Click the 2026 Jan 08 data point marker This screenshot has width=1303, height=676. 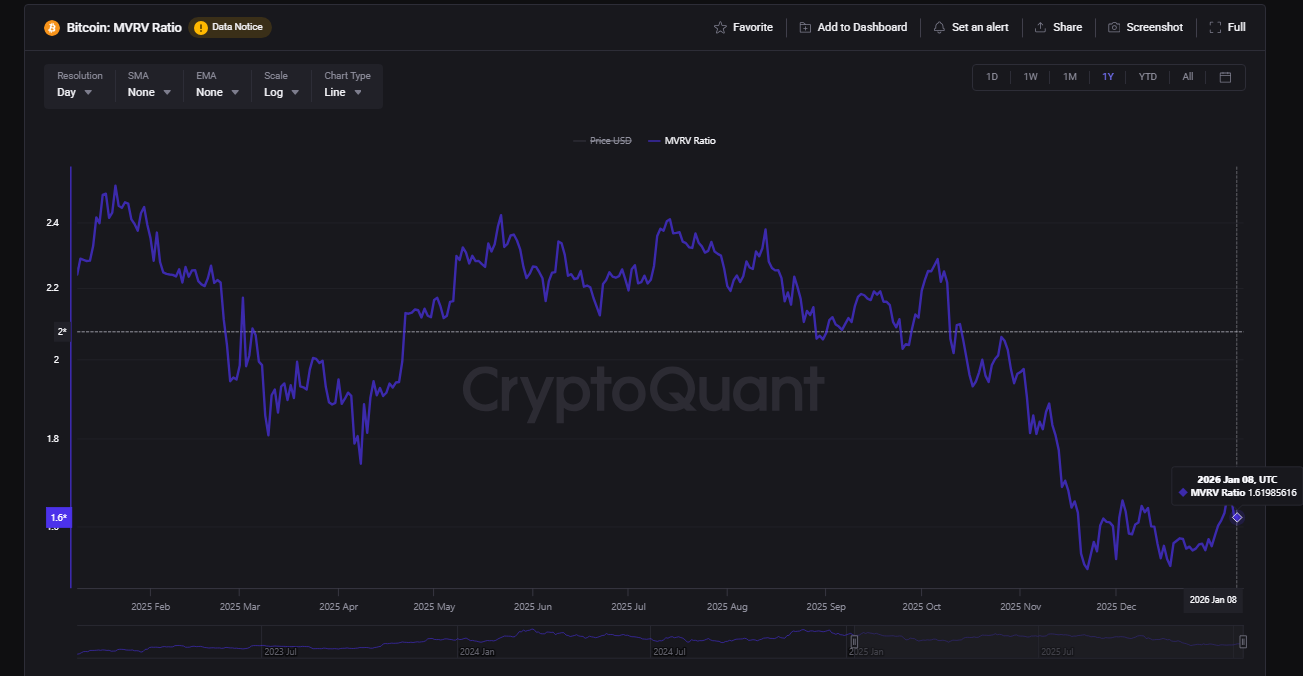click(1237, 517)
